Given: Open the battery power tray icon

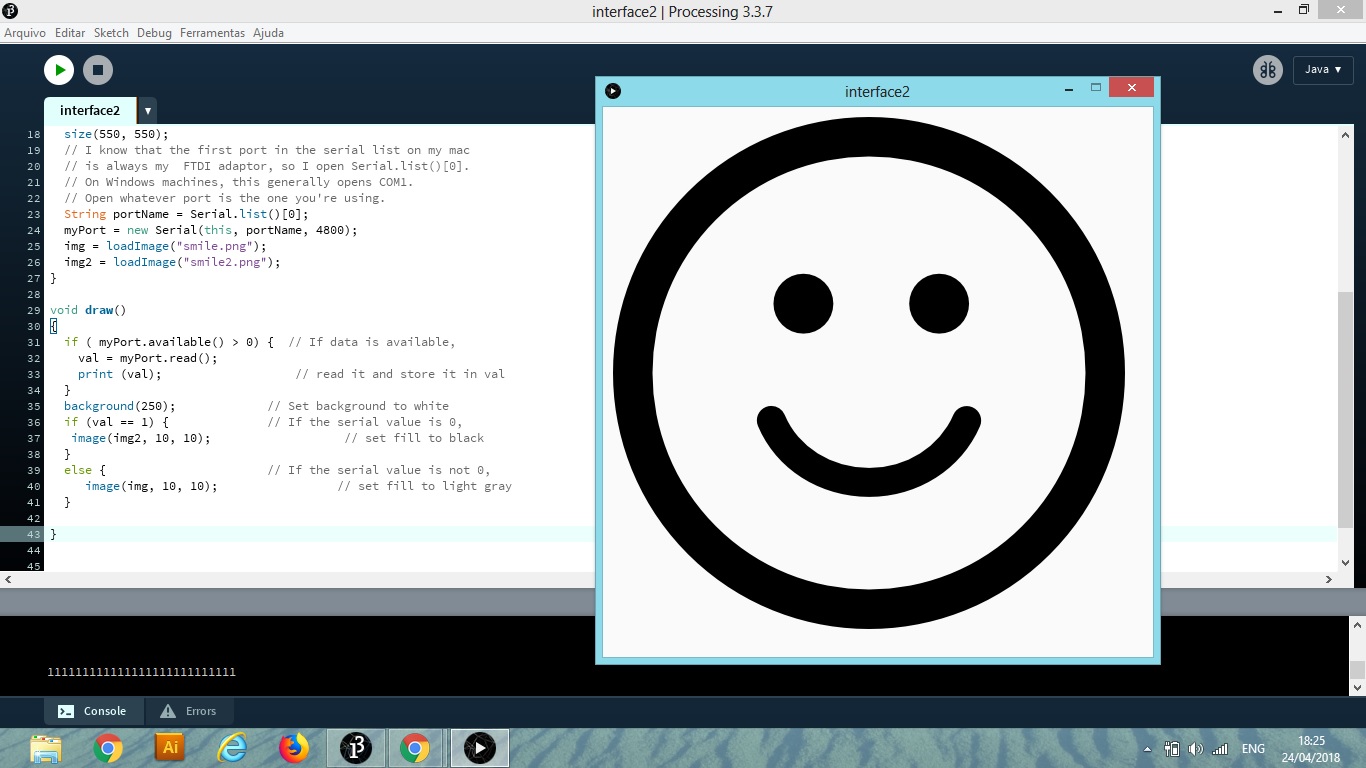Looking at the screenshot, I should pyautogui.click(x=1172, y=748).
